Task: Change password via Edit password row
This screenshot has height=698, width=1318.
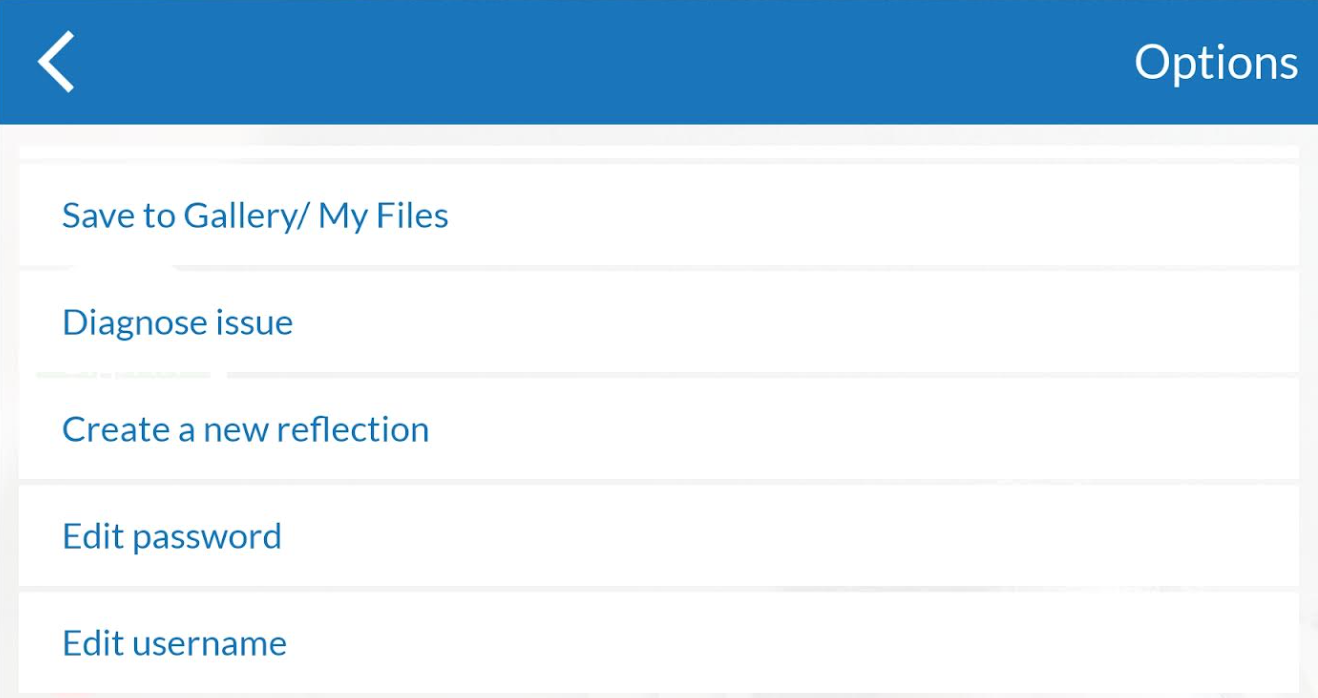Action: 658,537
